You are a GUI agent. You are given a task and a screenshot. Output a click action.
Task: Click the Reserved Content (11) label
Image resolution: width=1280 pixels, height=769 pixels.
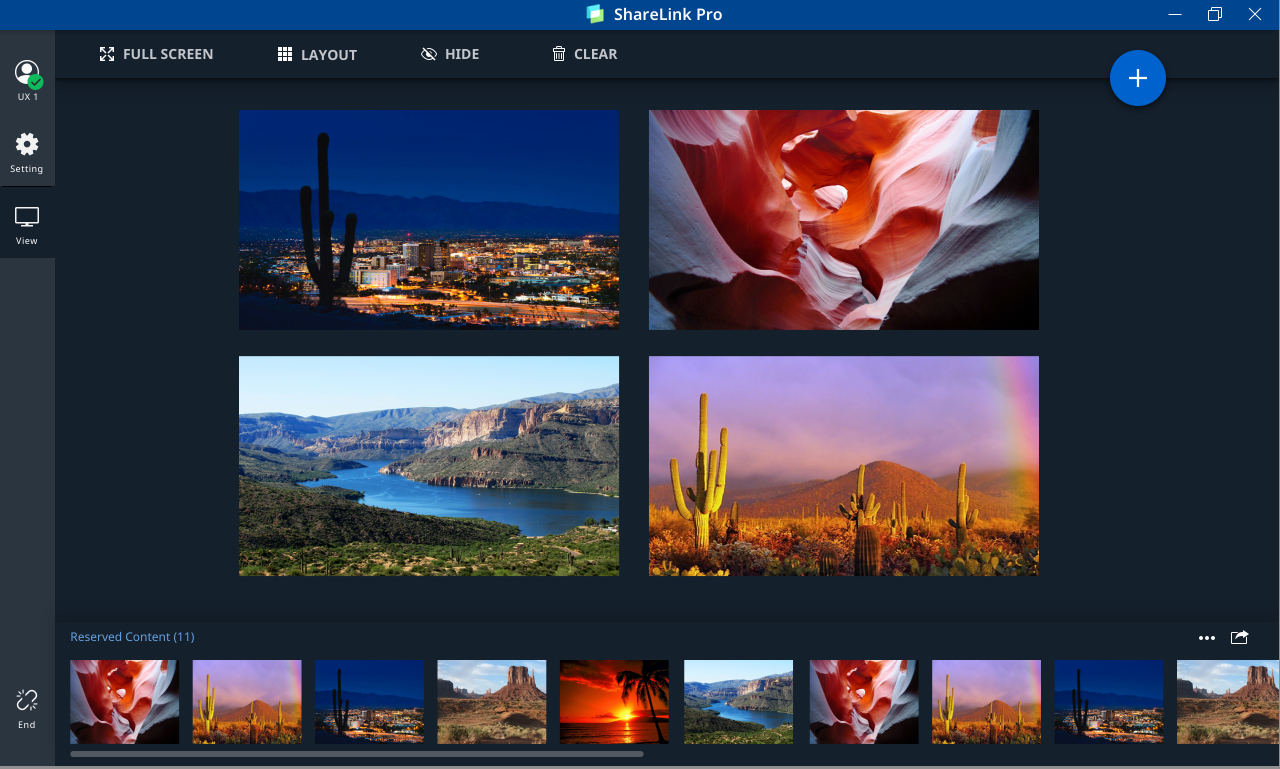click(132, 637)
